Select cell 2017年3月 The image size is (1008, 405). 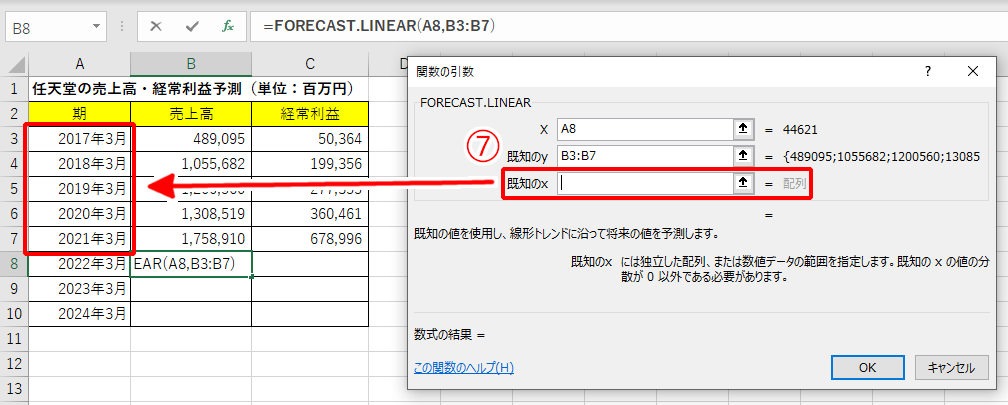[x=80, y=138]
